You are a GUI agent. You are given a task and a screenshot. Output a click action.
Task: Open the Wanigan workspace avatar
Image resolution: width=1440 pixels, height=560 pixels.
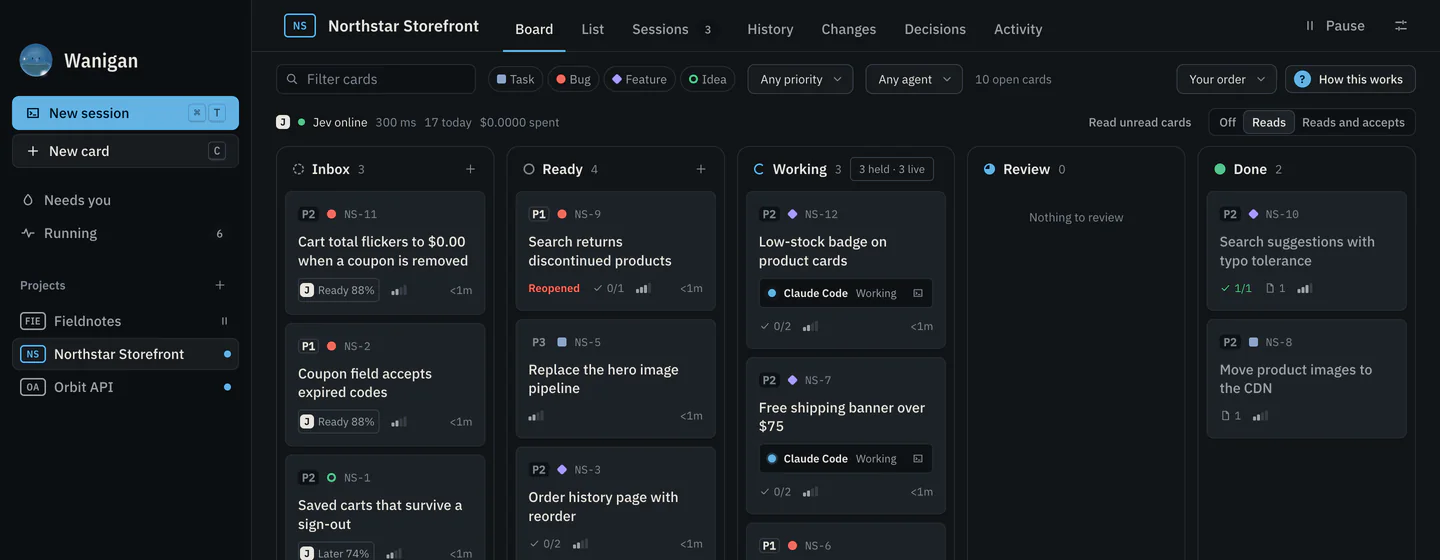pyautogui.click(x=36, y=60)
